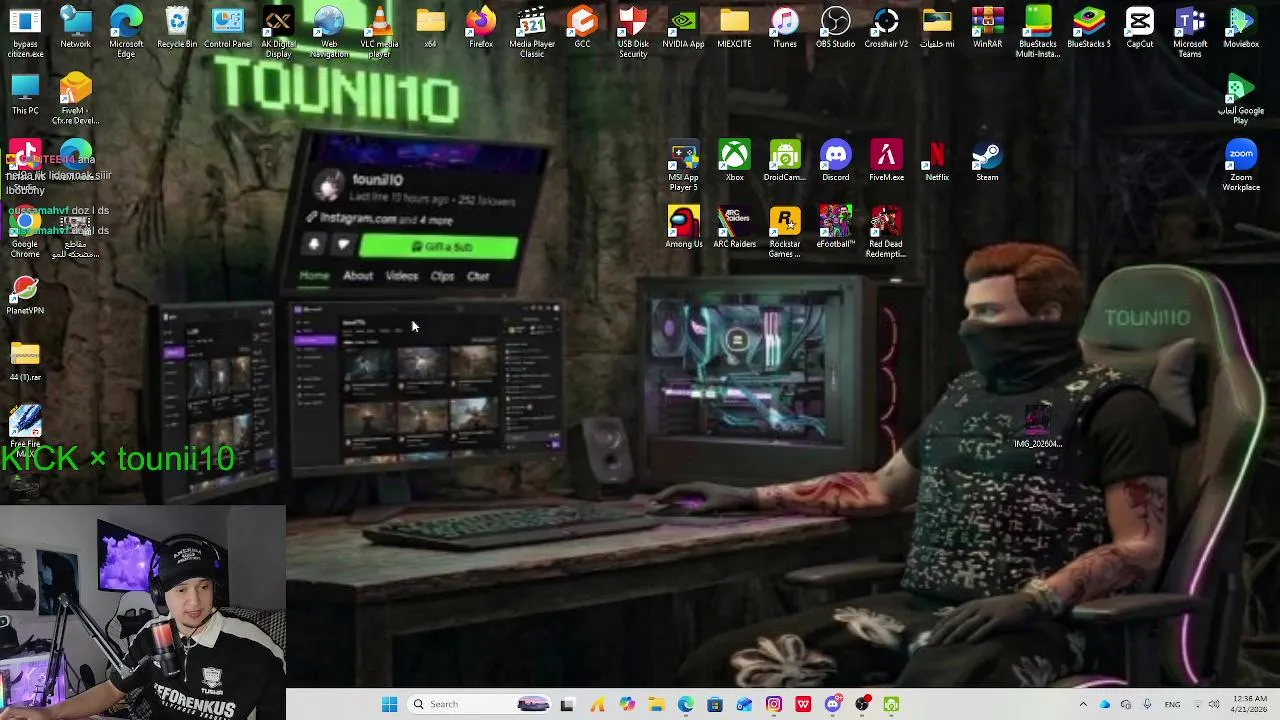Select the FiveM.exe desktop shortcut
The height and width of the screenshot is (720, 1280).
pos(886,161)
